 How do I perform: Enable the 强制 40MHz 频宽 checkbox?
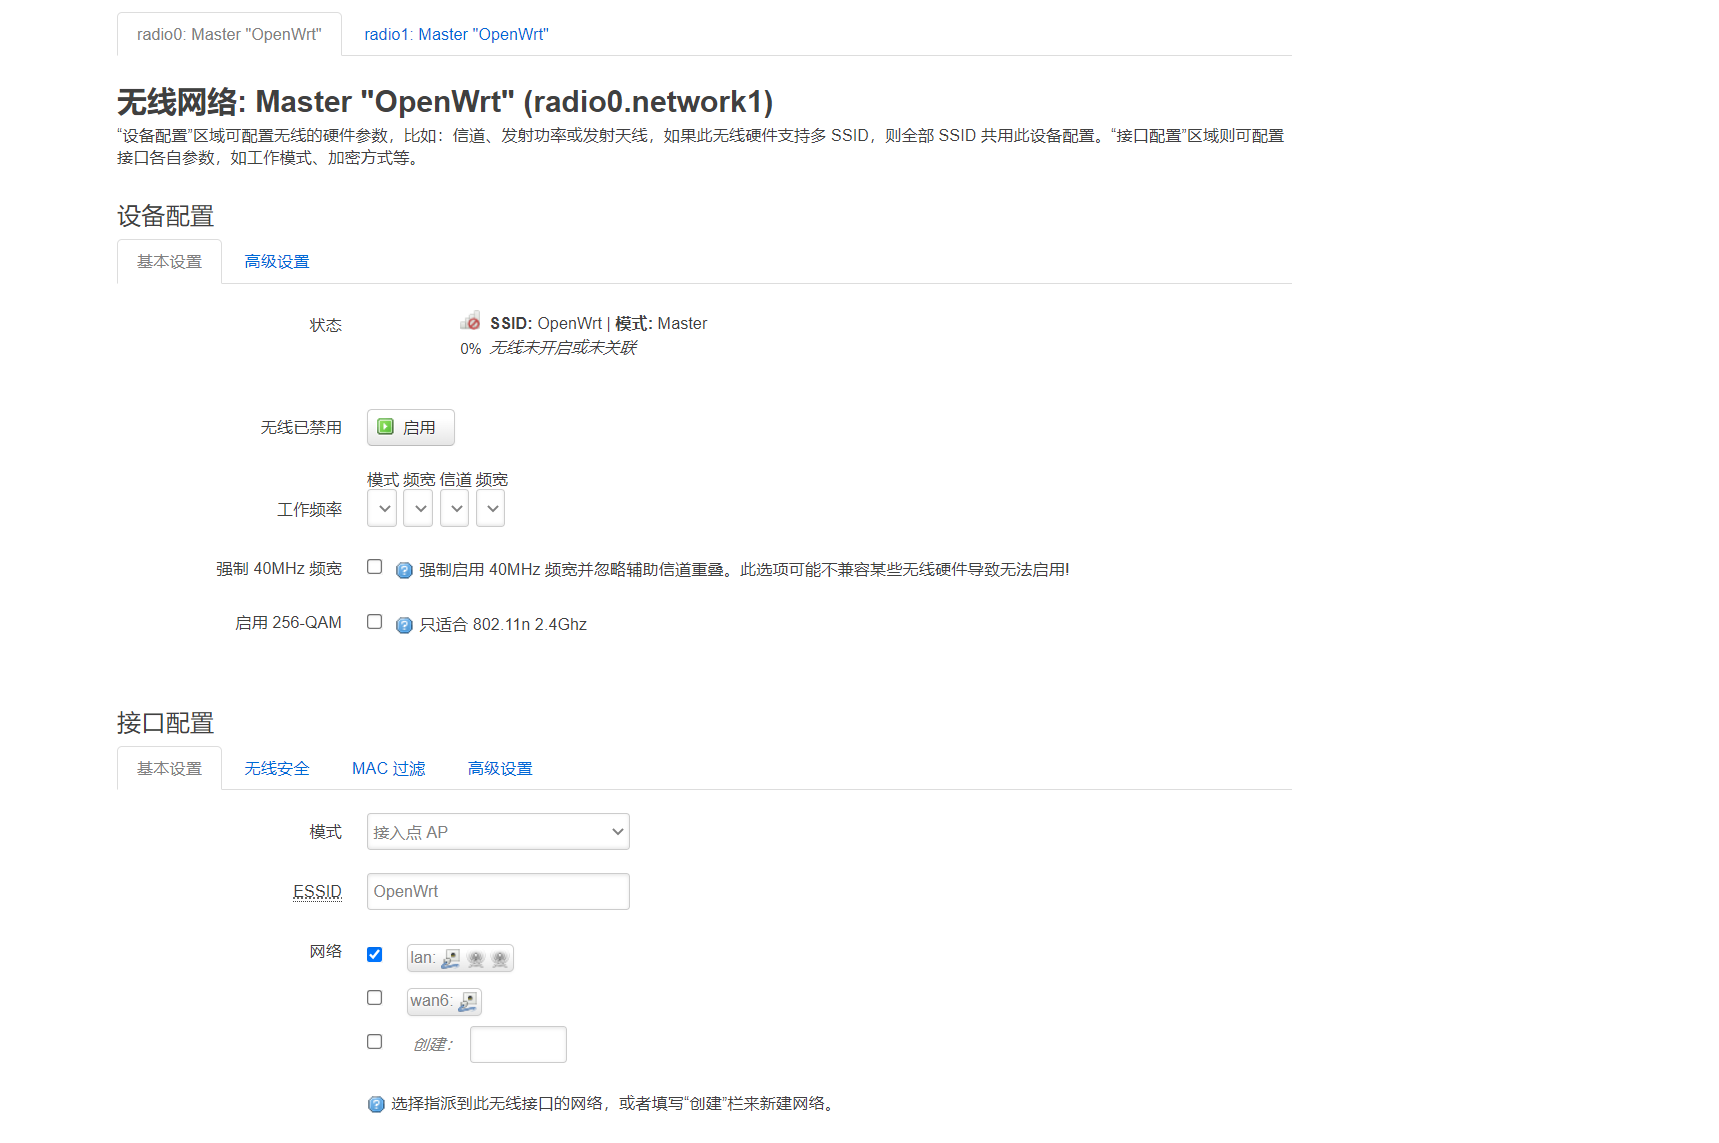click(374, 565)
